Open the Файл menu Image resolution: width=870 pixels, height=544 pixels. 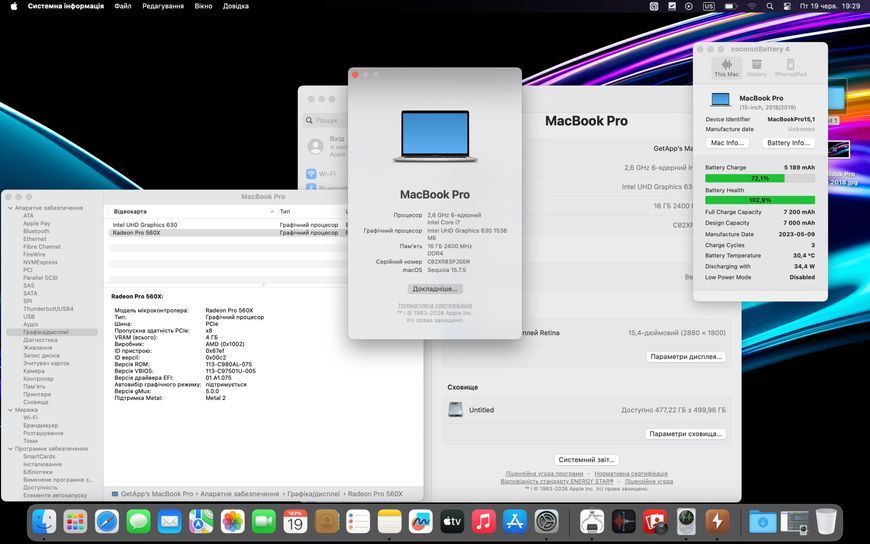click(123, 6)
